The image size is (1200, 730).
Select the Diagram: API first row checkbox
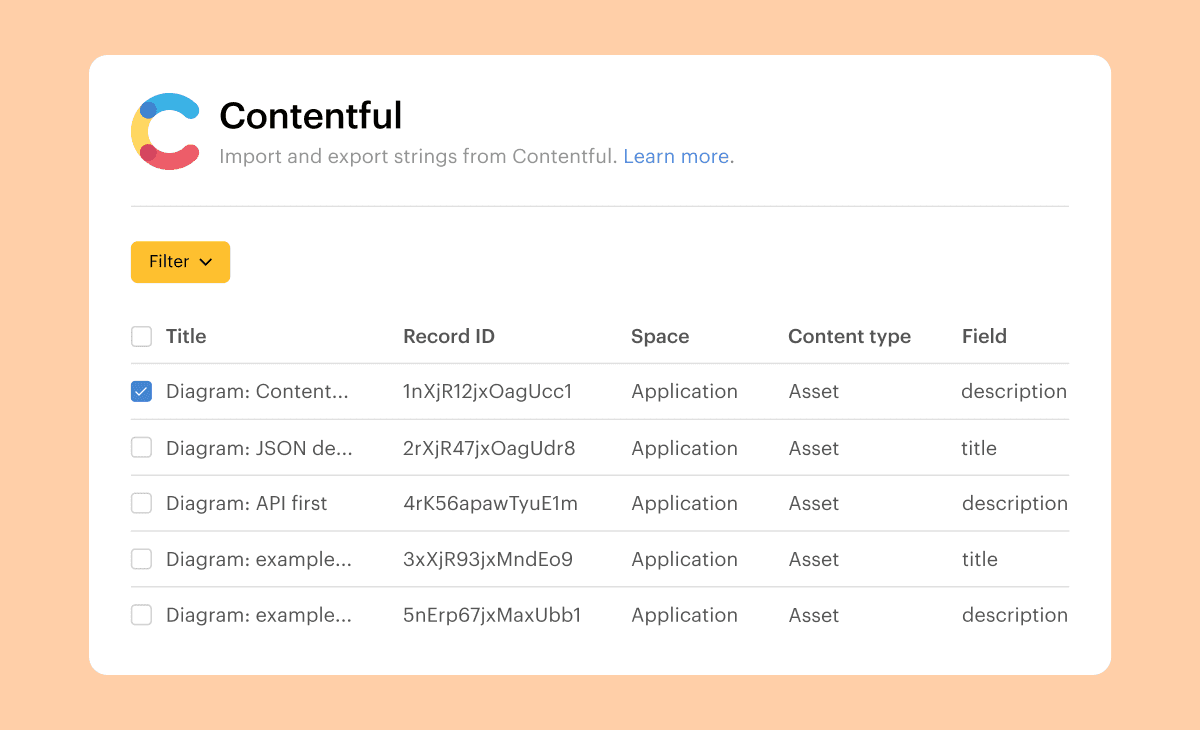click(x=142, y=504)
